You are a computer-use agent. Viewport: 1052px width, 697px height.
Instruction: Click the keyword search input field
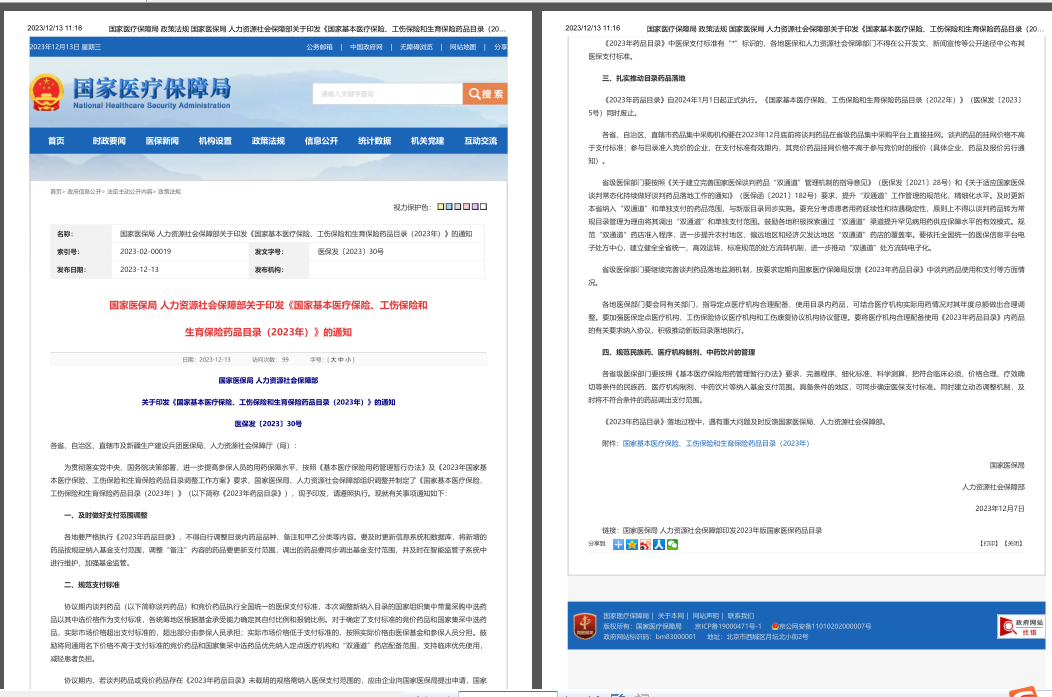[x=387, y=94]
